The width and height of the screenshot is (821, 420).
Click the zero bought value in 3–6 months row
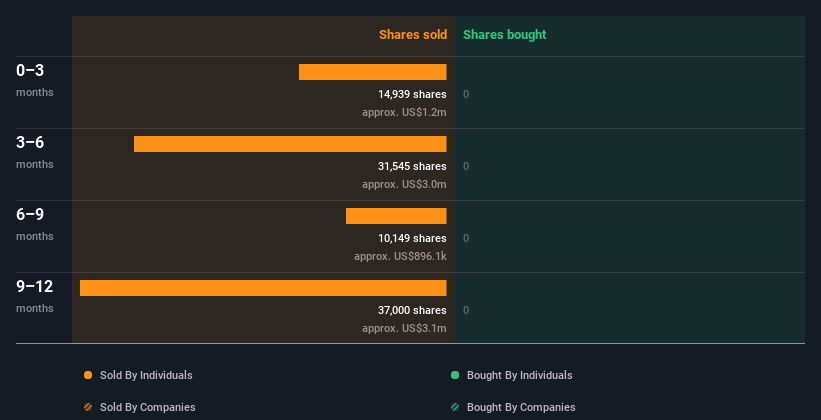[x=466, y=166]
